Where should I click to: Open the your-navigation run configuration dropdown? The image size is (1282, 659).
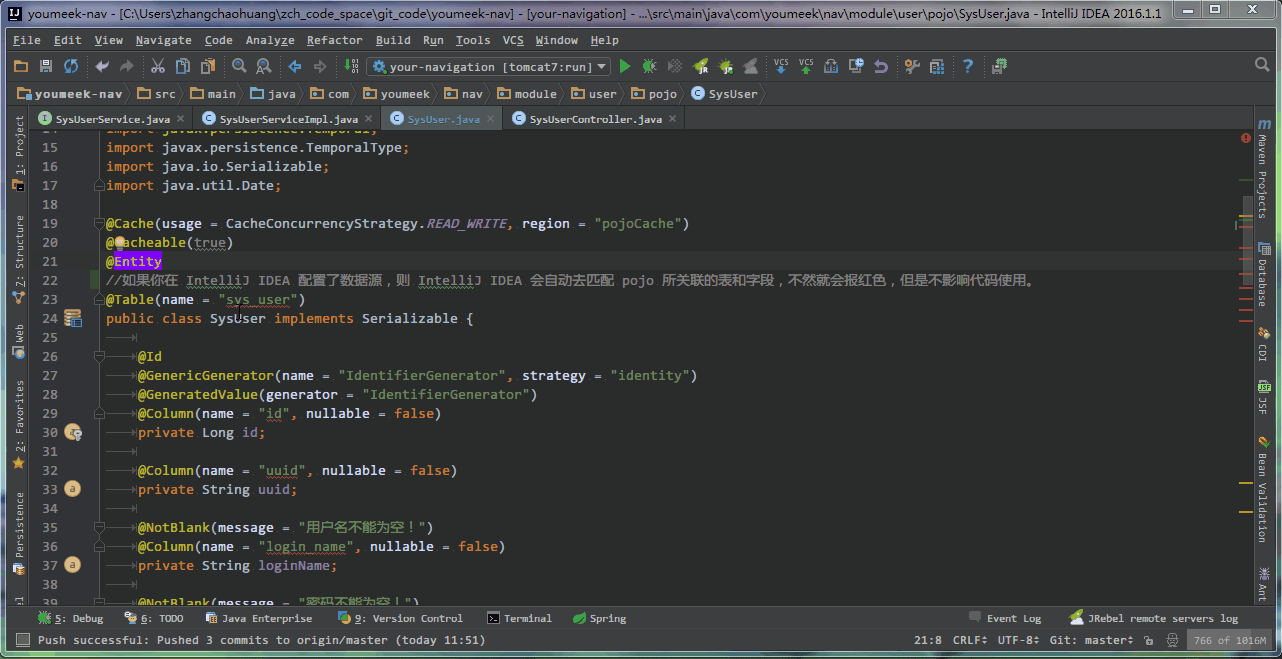[x=488, y=67]
